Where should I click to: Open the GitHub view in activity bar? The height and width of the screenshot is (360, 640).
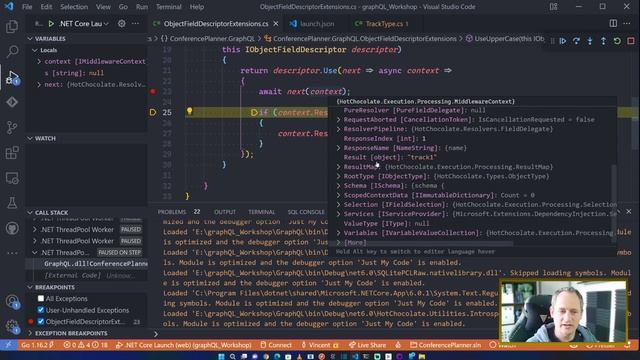coord(12,228)
